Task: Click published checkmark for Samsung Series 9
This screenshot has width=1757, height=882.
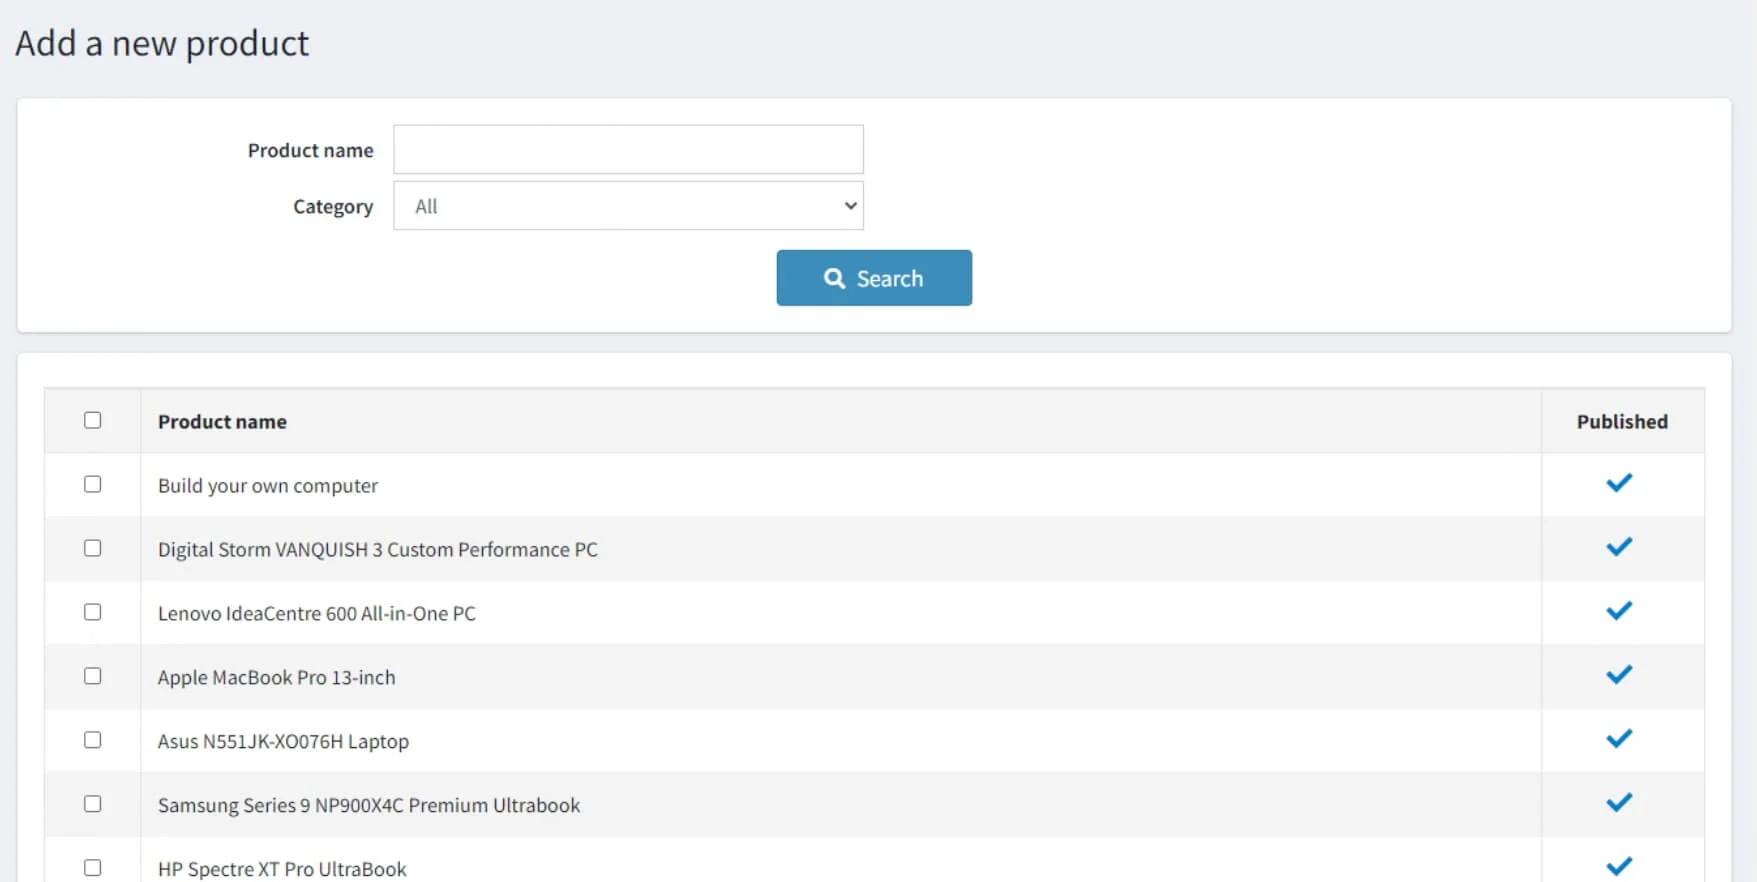Action: 1619,803
